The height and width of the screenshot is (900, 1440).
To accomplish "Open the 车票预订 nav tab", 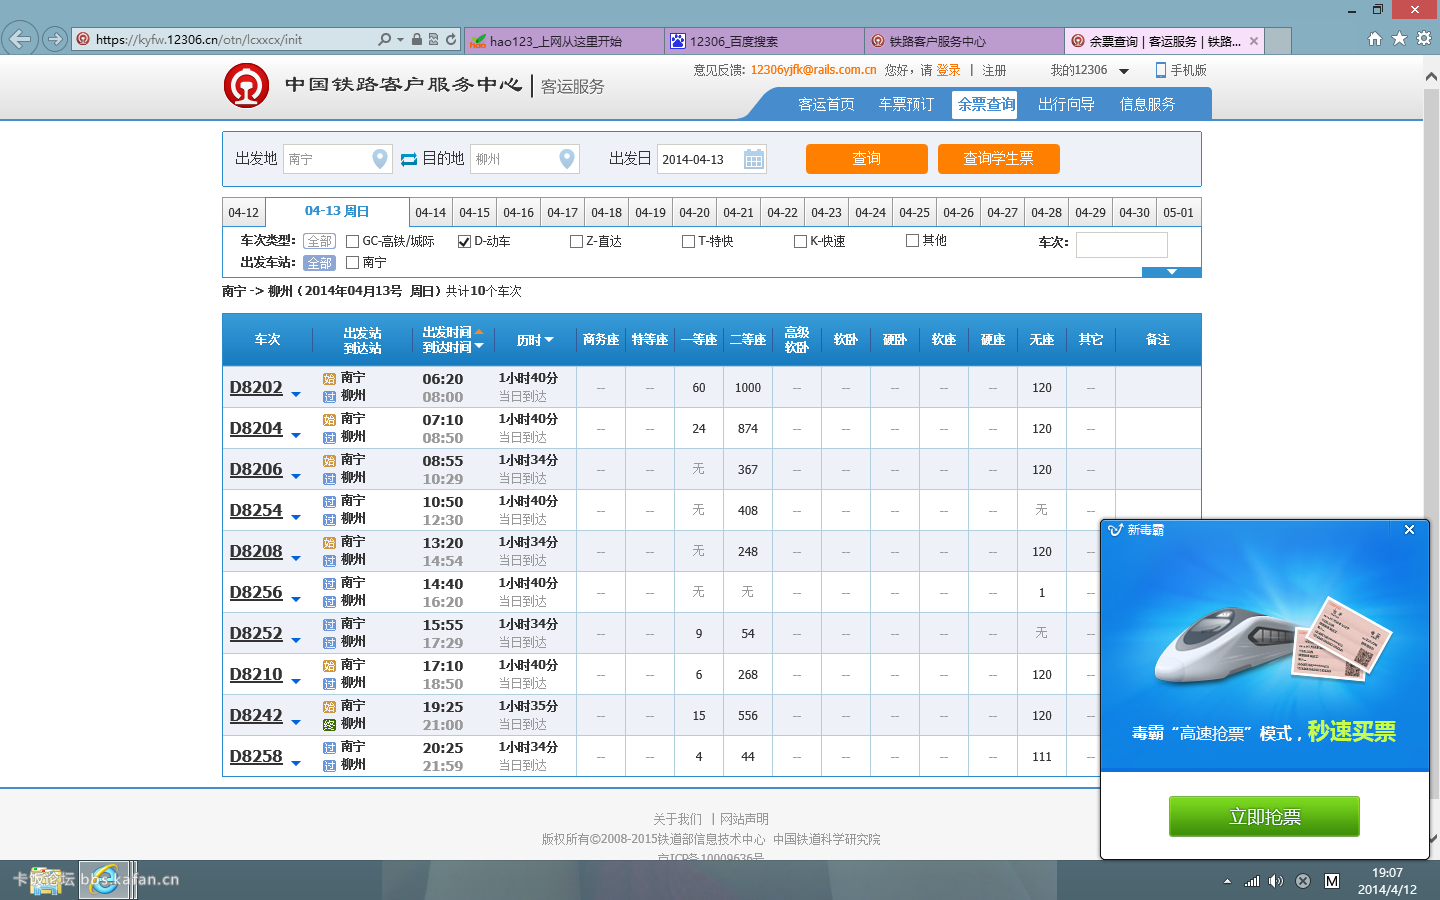I will (906, 104).
